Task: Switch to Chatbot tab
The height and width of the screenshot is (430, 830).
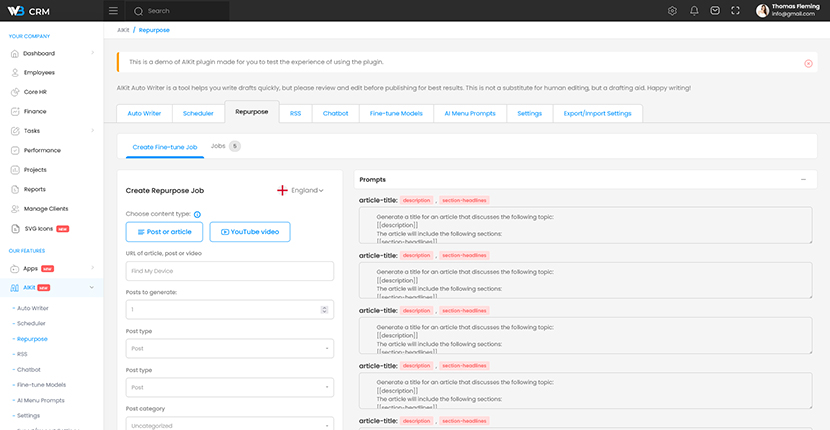Action: tap(336, 113)
